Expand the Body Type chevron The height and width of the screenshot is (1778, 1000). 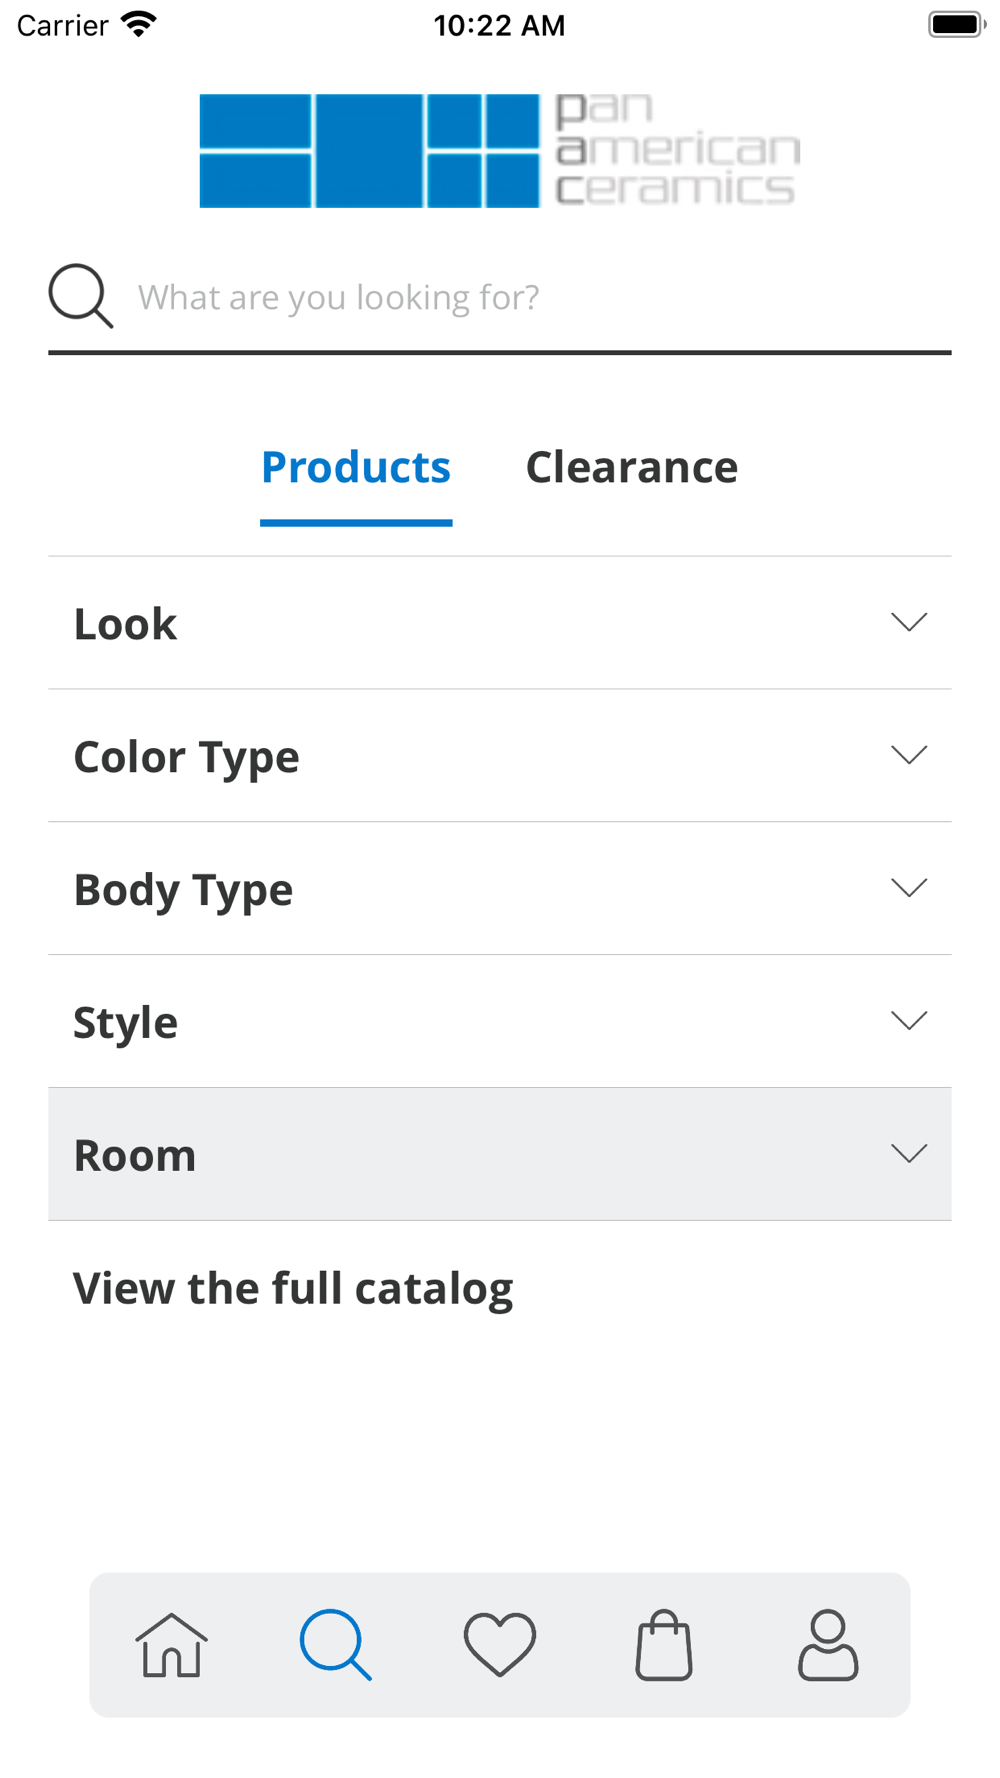(909, 888)
